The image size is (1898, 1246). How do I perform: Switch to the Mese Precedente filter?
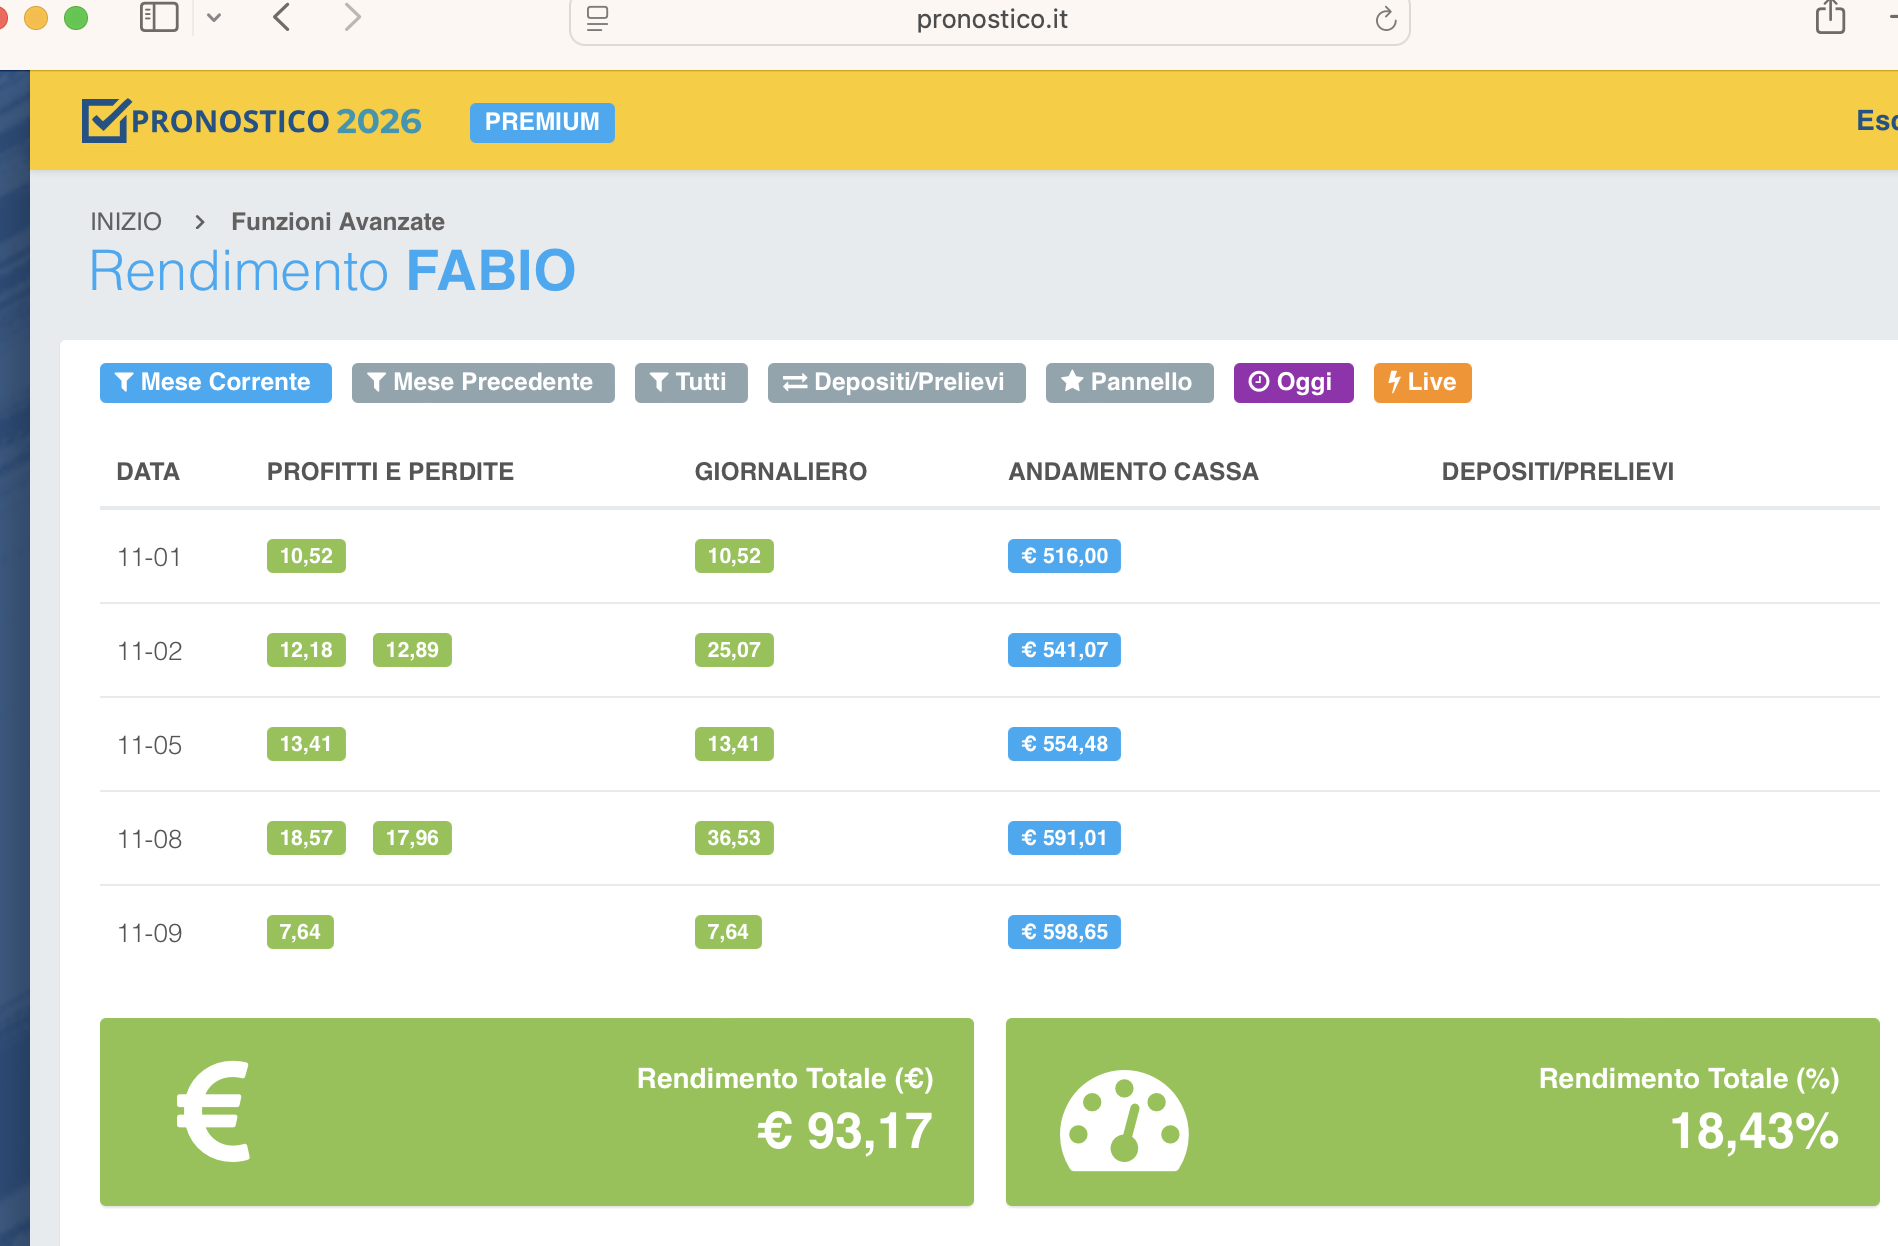pyautogui.click(x=483, y=382)
